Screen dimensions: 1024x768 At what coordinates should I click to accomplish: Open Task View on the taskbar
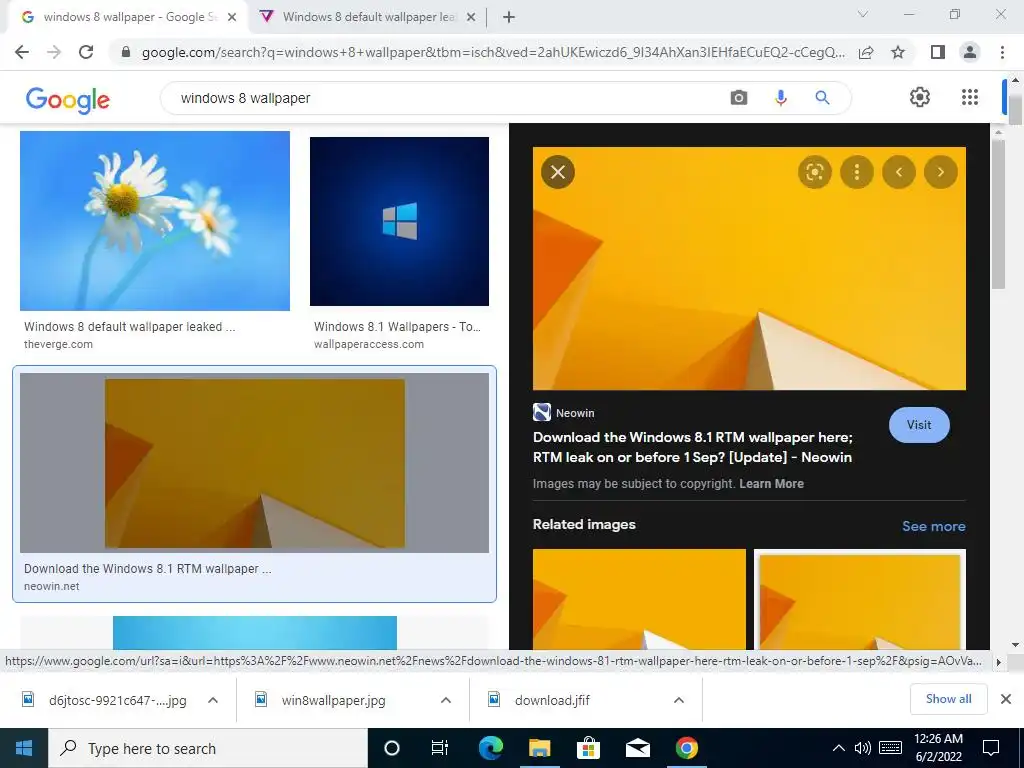[x=440, y=748]
